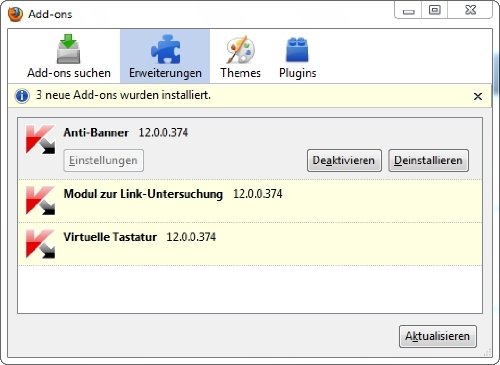The image size is (500, 365).
Task: Switch to the Themes tab label
Action: (x=240, y=73)
